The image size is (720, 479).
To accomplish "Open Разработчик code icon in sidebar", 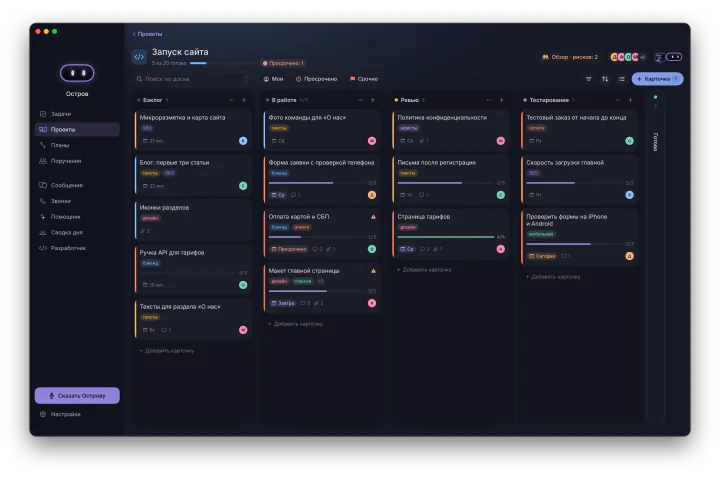I will tap(43, 248).
